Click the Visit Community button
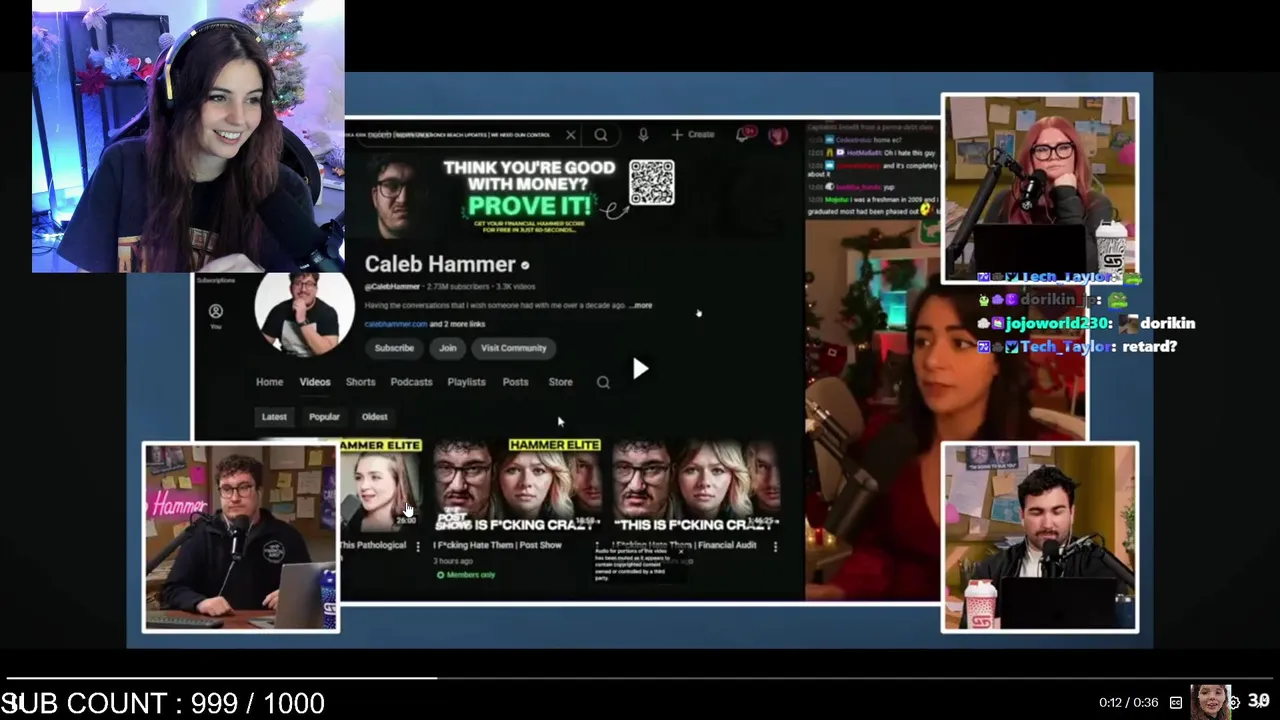1280x720 pixels. pyautogui.click(x=514, y=348)
